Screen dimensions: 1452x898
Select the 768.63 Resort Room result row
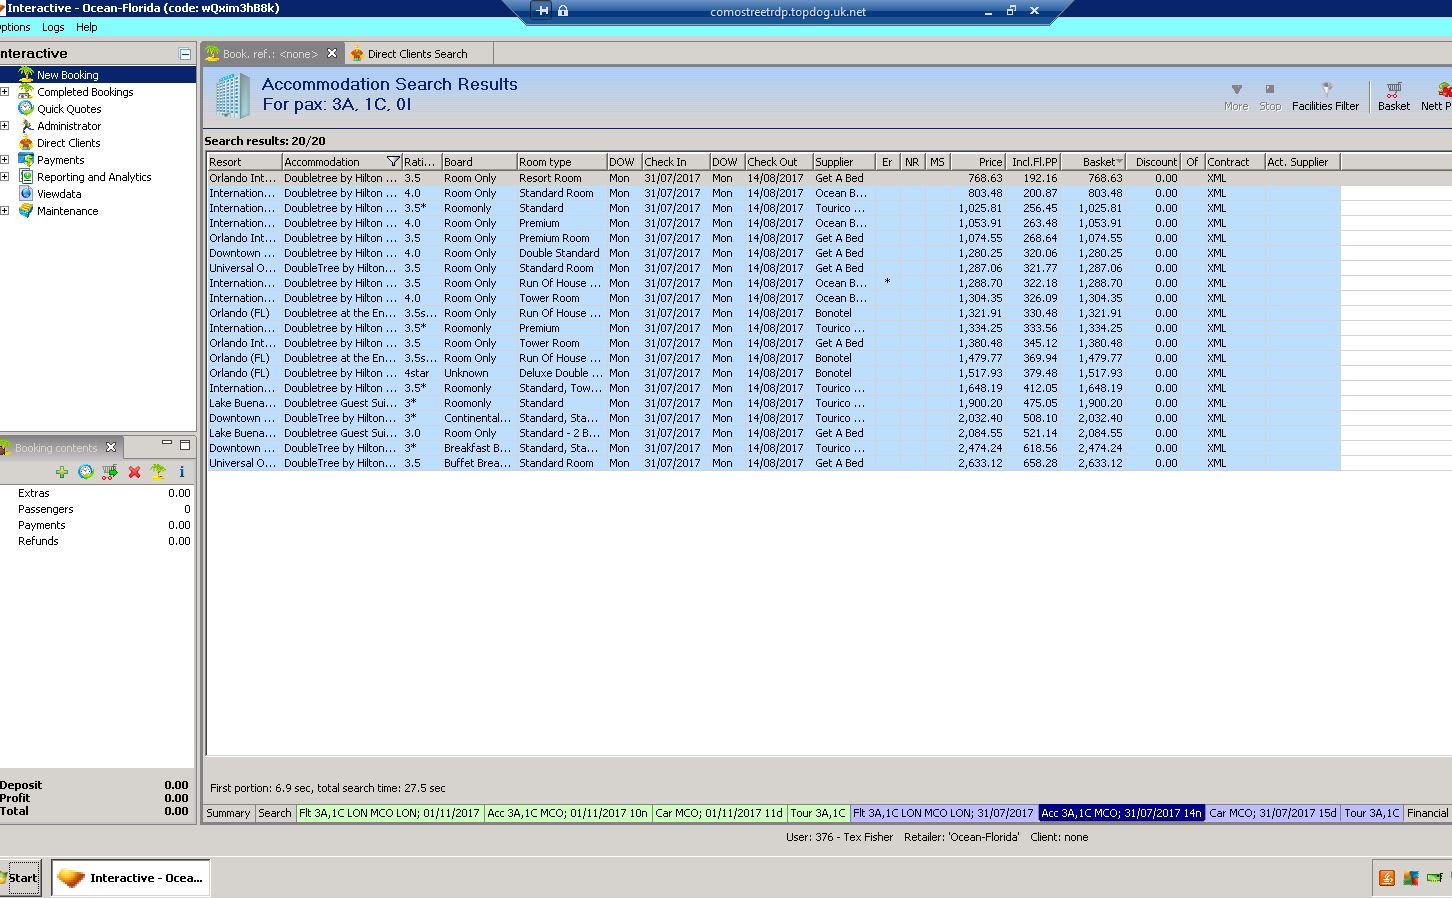click(x=773, y=178)
